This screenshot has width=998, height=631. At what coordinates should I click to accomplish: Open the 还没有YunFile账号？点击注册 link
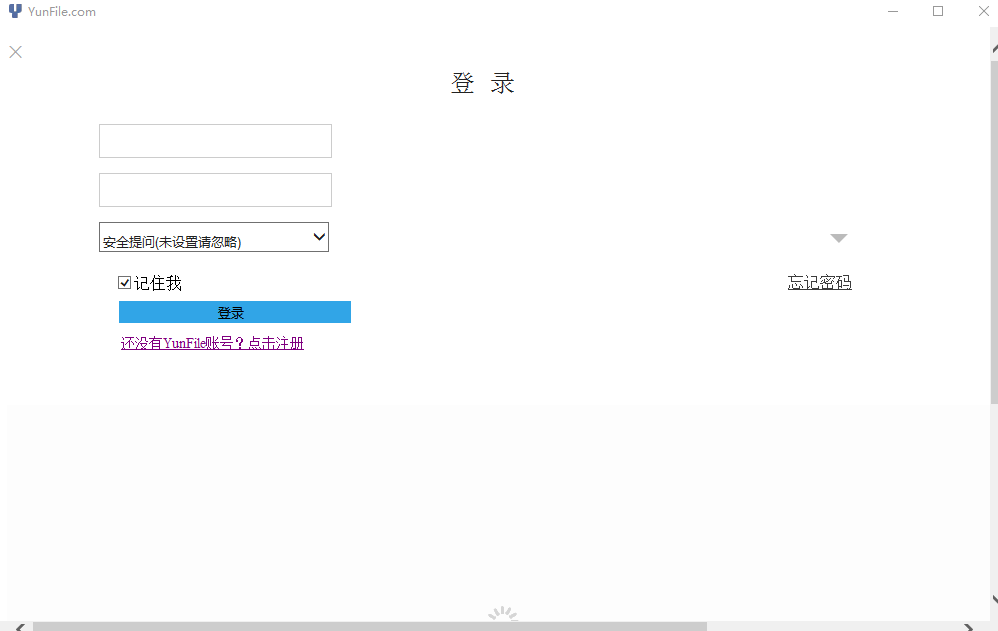212,343
